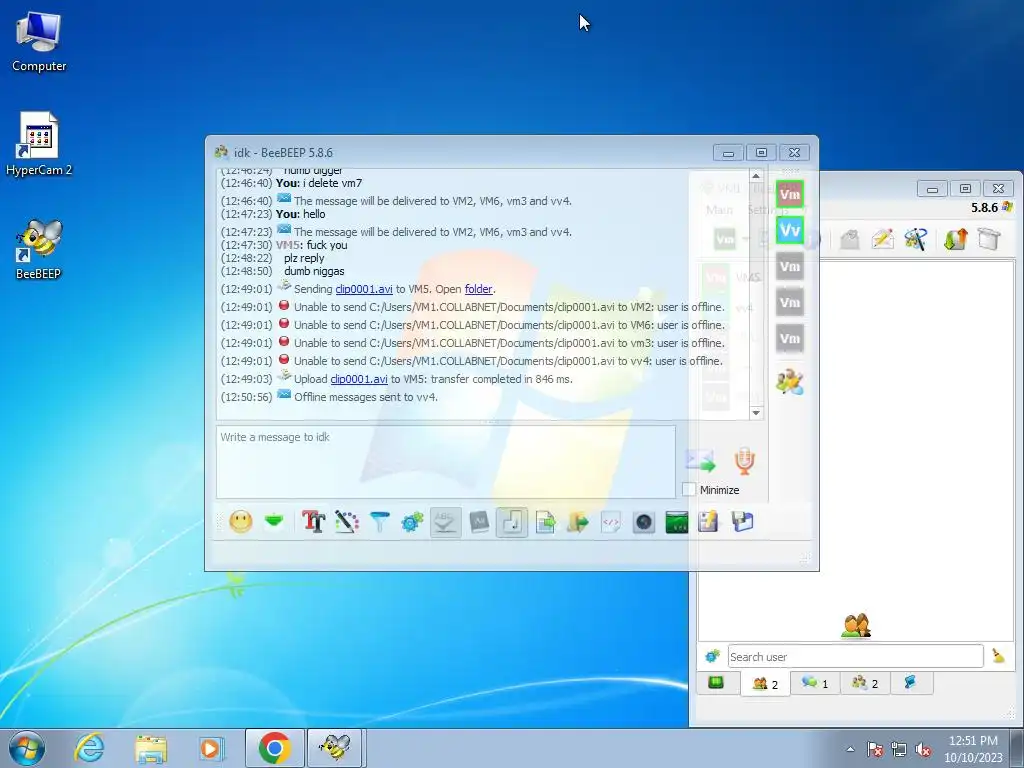
Task: Open the folder link in chat
Action: tap(479, 289)
